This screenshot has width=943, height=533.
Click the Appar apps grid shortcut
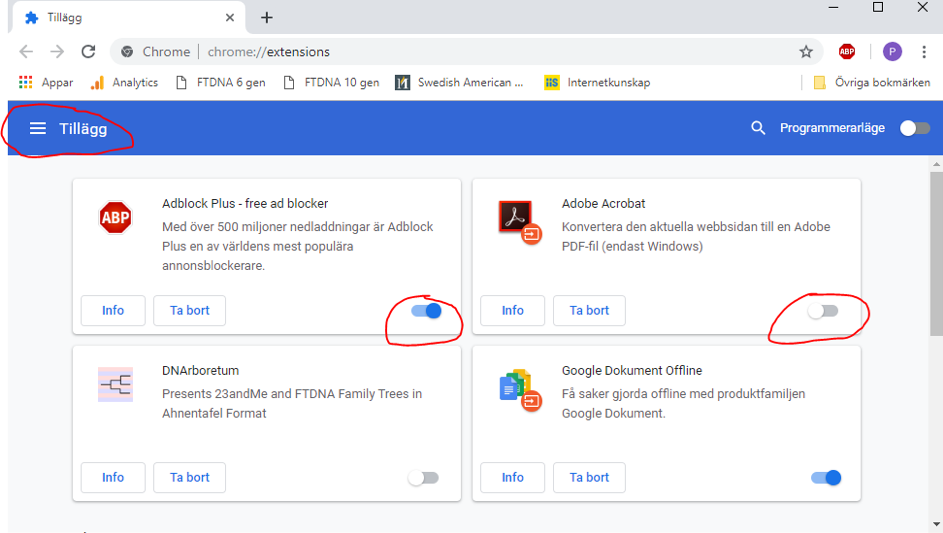46,82
